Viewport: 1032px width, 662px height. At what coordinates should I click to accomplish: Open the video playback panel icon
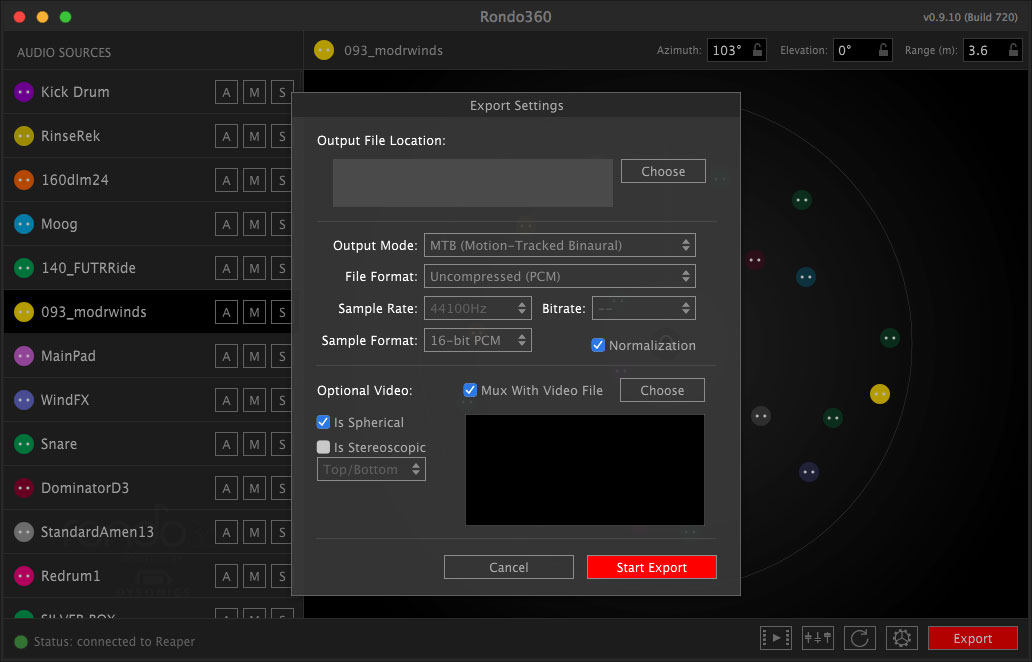pos(776,638)
